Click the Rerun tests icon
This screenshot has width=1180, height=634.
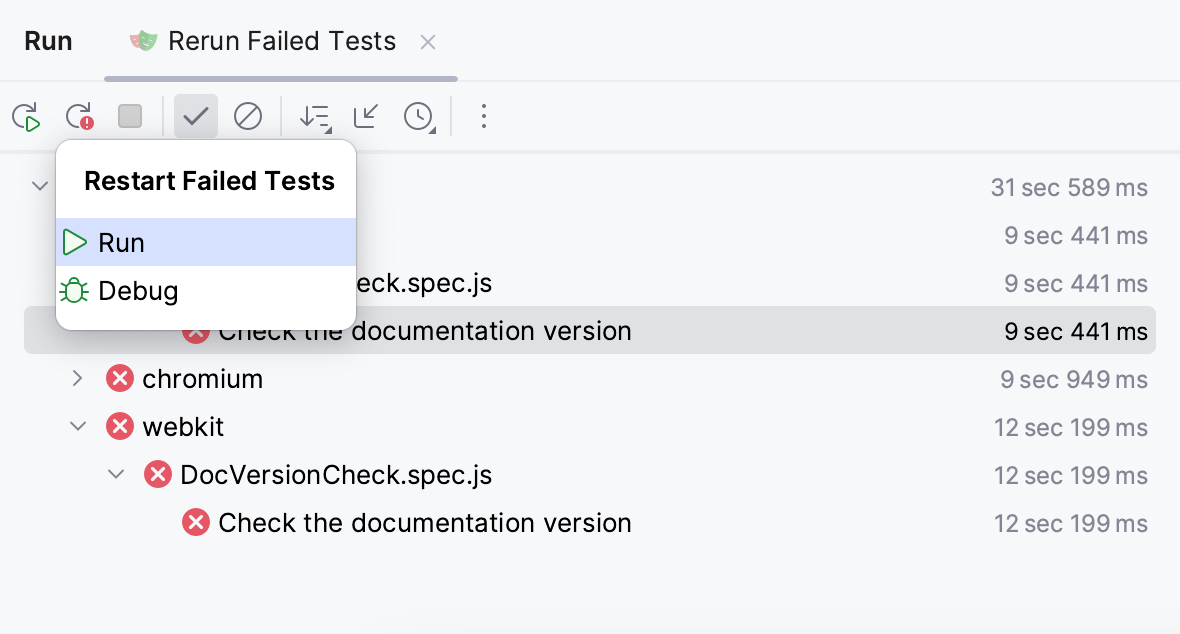(27, 116)
